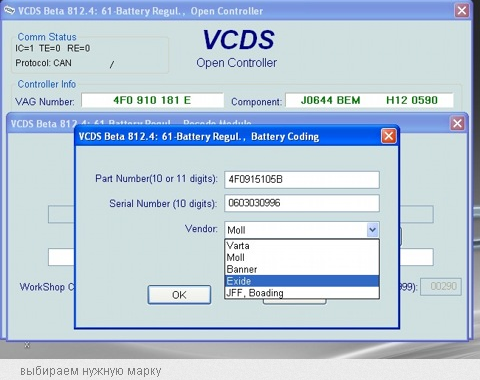Click the Protocol: CAN text

pyautogui.click(x=43, y=63)
